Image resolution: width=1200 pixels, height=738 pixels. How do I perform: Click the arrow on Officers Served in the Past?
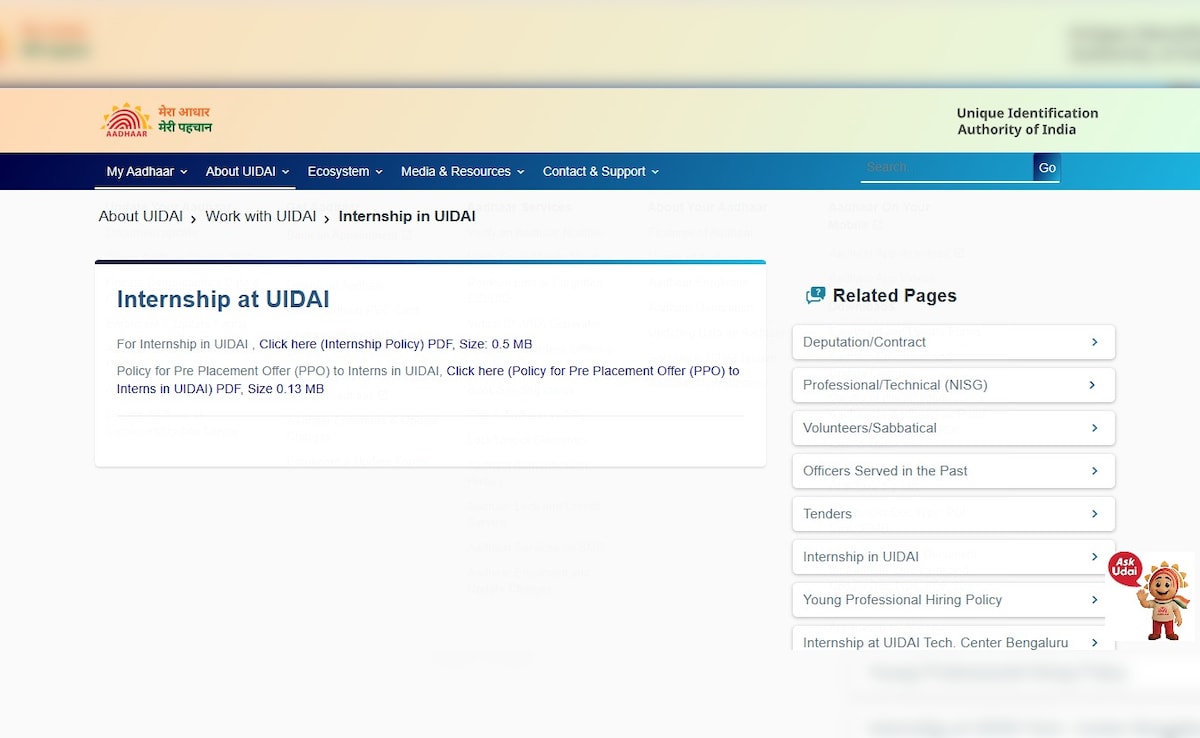click(x=1094, y=471)
